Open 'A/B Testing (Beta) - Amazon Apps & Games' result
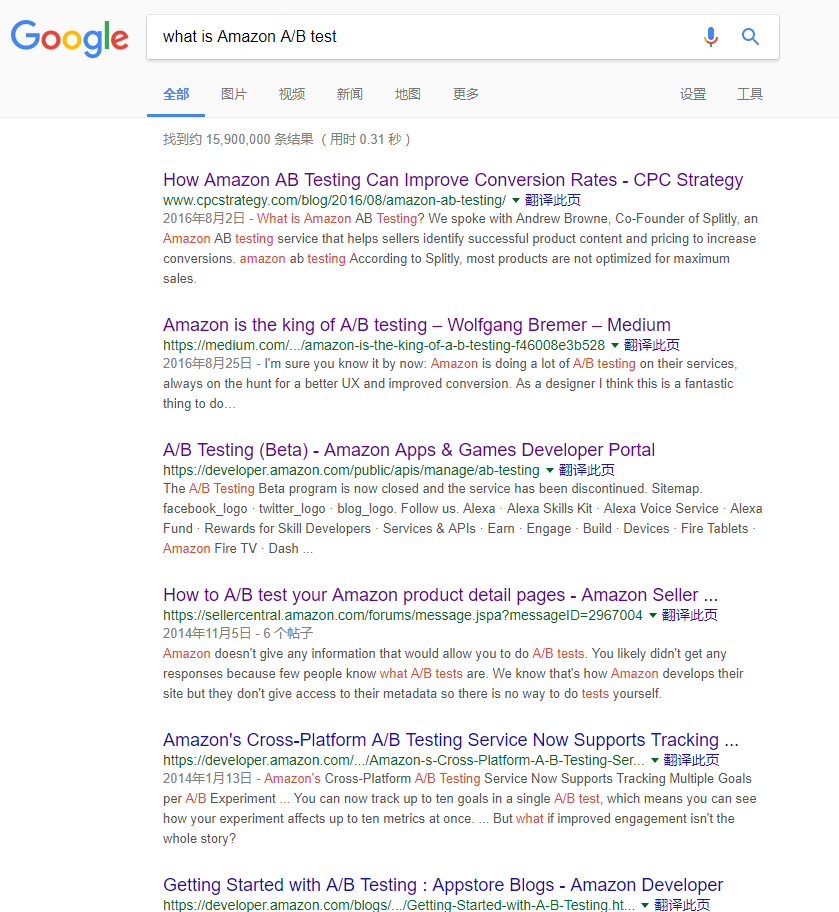This screenshot has width=839, height=912. pos(408,450)
